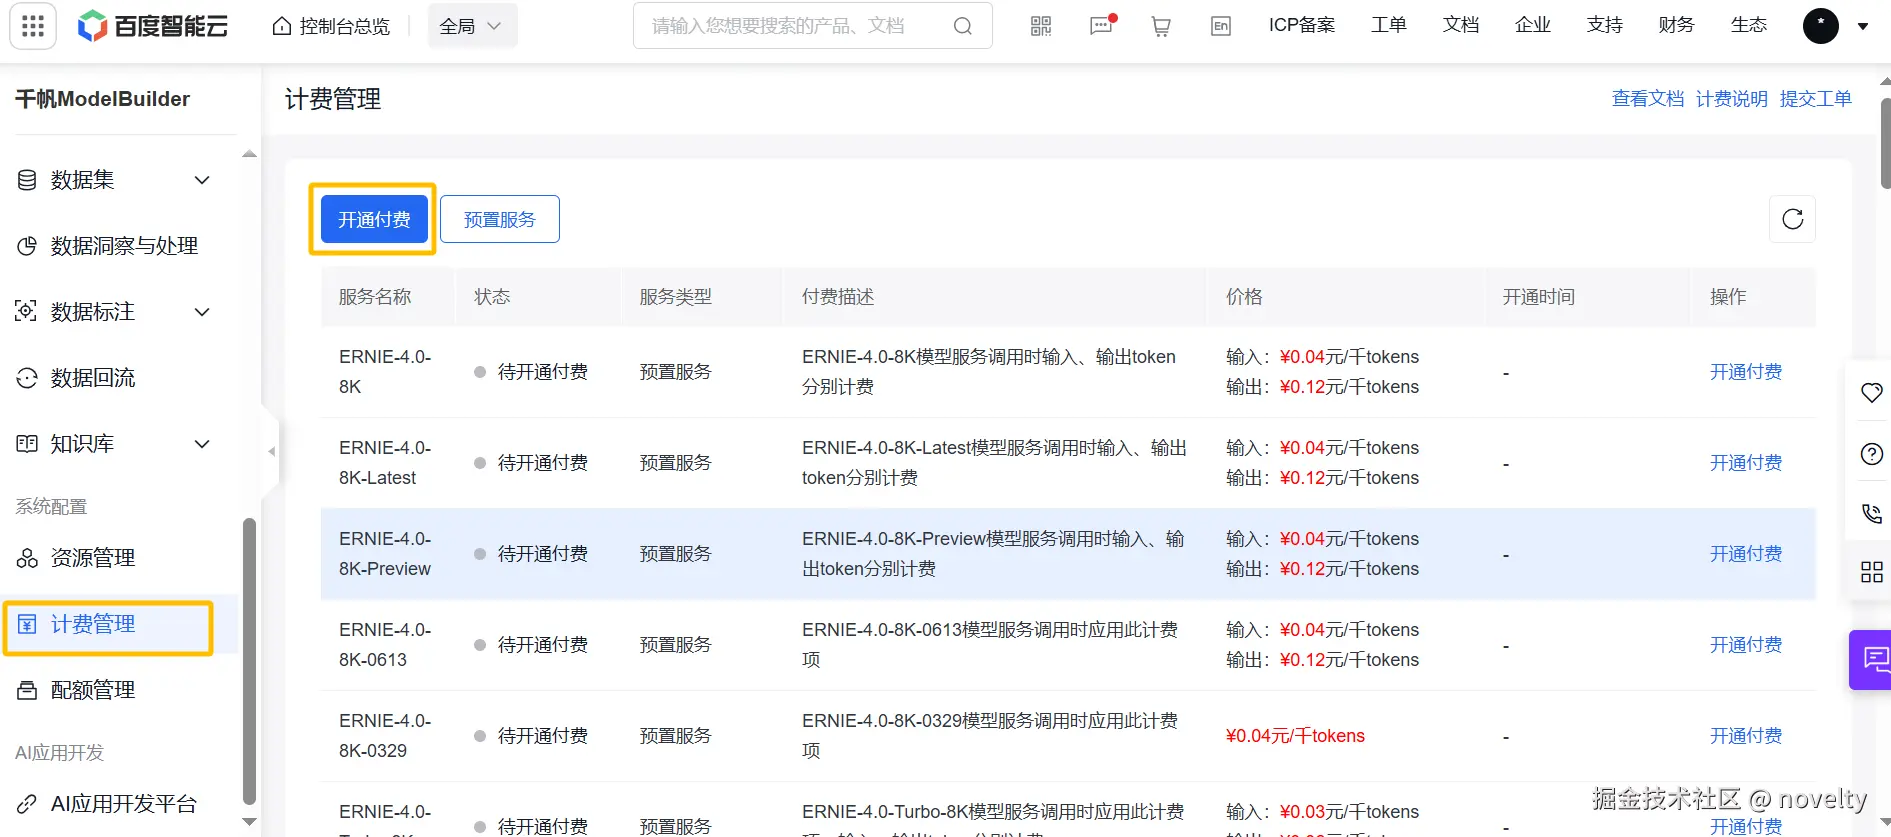
Task: Open the product grid menu icon
Action: coord(33,26)
